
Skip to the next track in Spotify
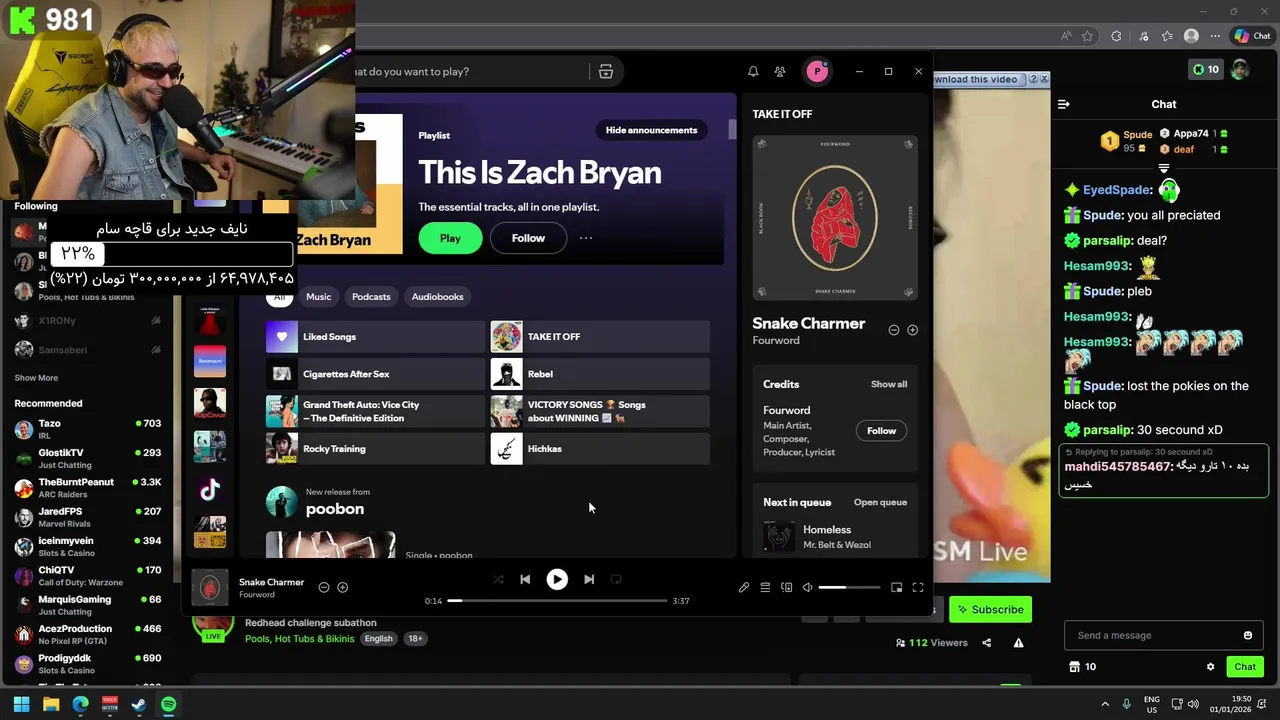point(589,579)
